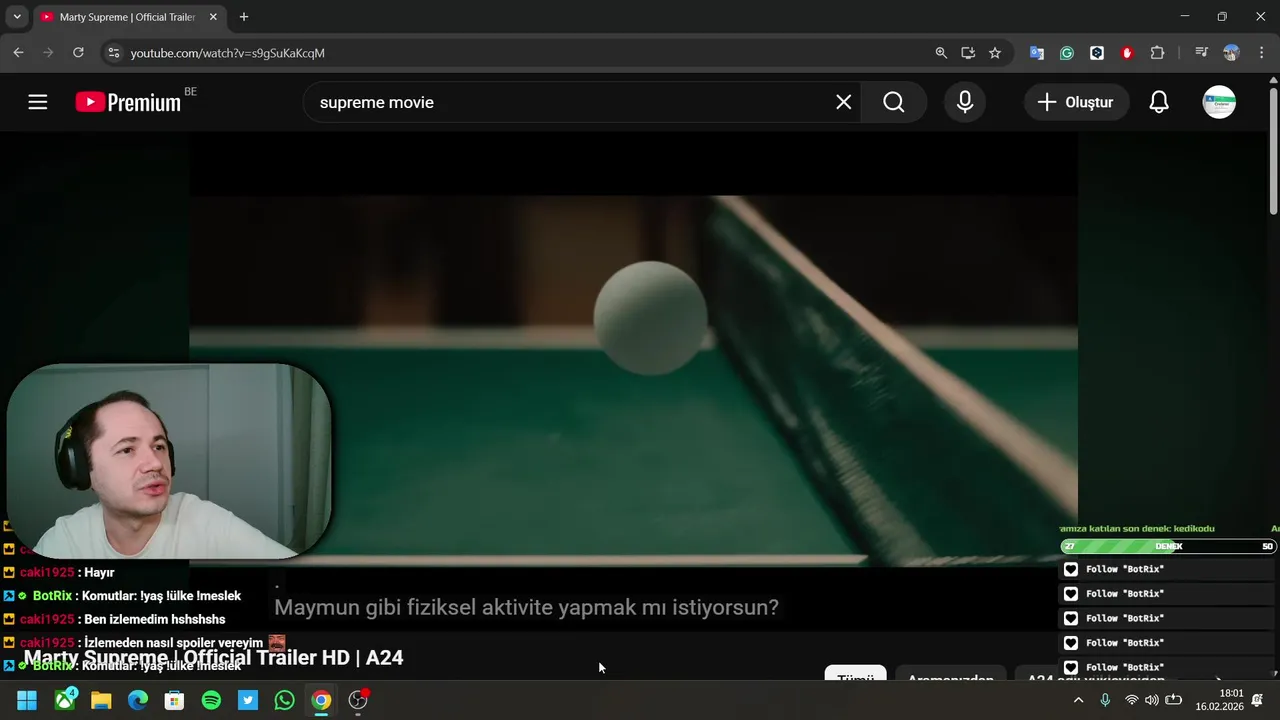The image size is (1280, 720).
Task: Run search with the magnifier button
Action: 894,102
